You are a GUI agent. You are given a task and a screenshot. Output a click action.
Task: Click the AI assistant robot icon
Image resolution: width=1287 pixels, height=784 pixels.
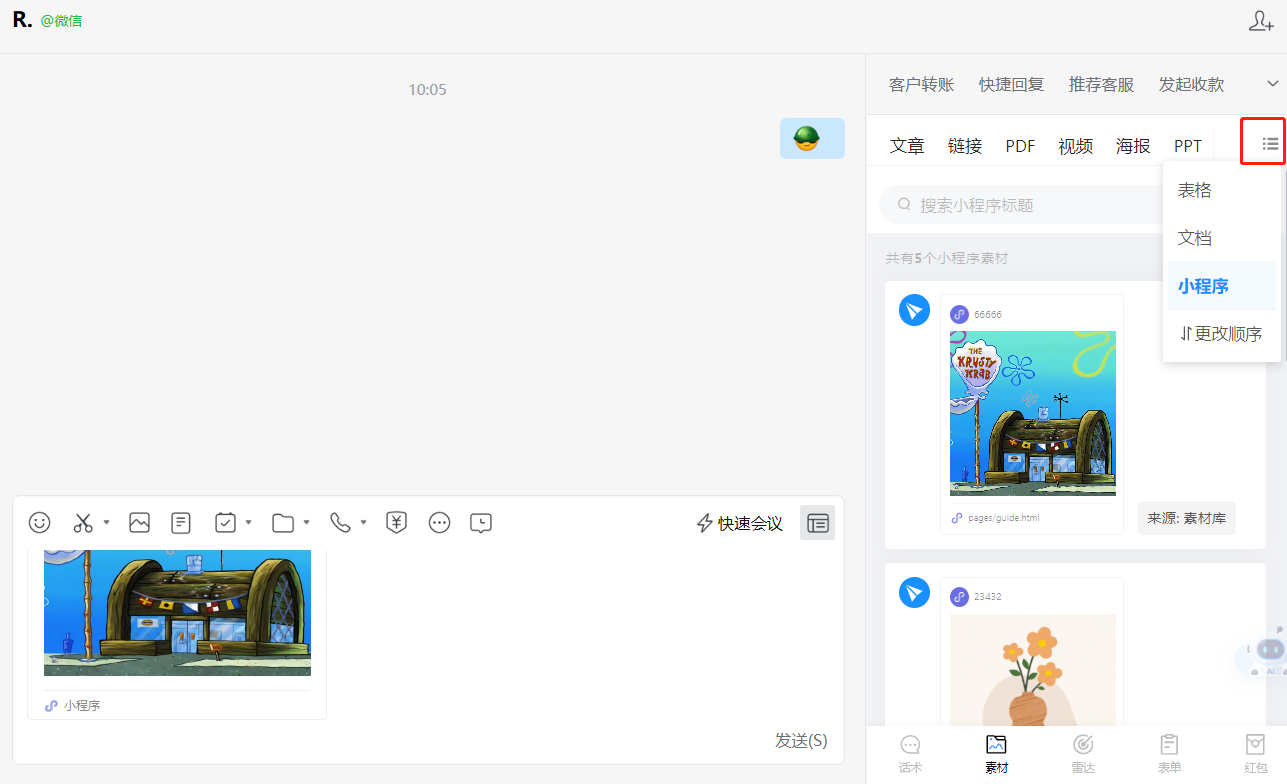tap(1269, 652)
